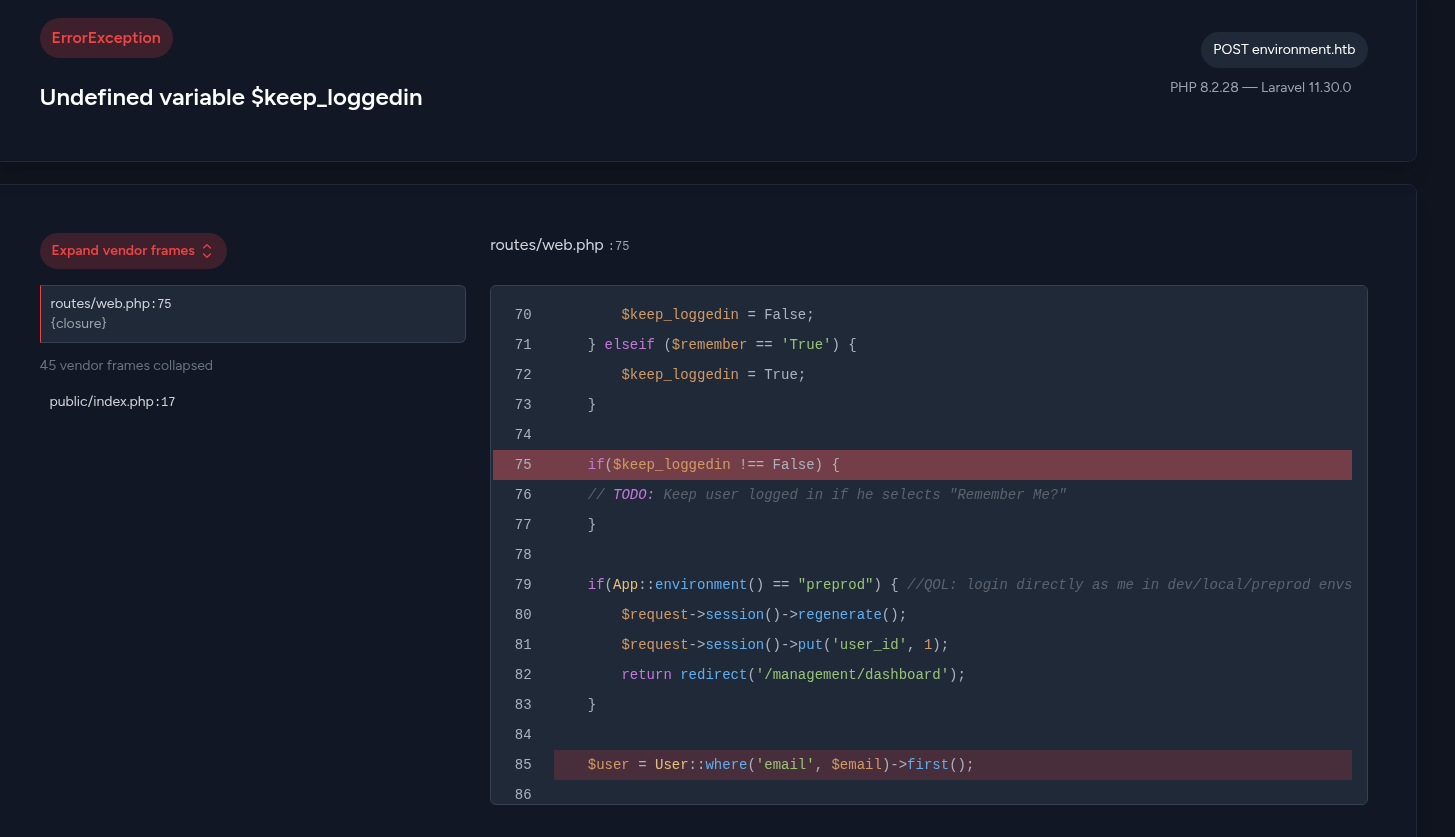This screenshot has height=837, width=1455.
Task: Click the '45 vendor frames collapsed' label
Action: pyautogui.click(x=126, y=366)
